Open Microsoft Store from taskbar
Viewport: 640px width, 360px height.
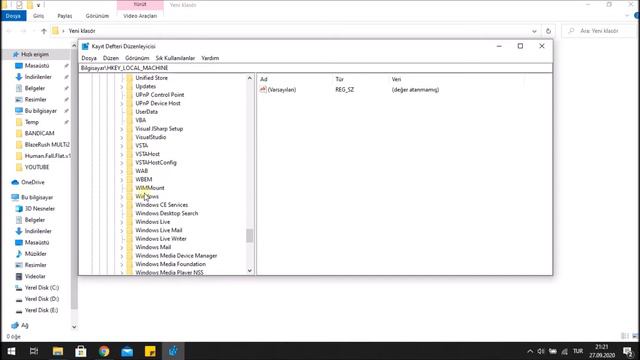click(x=81, y=351)
